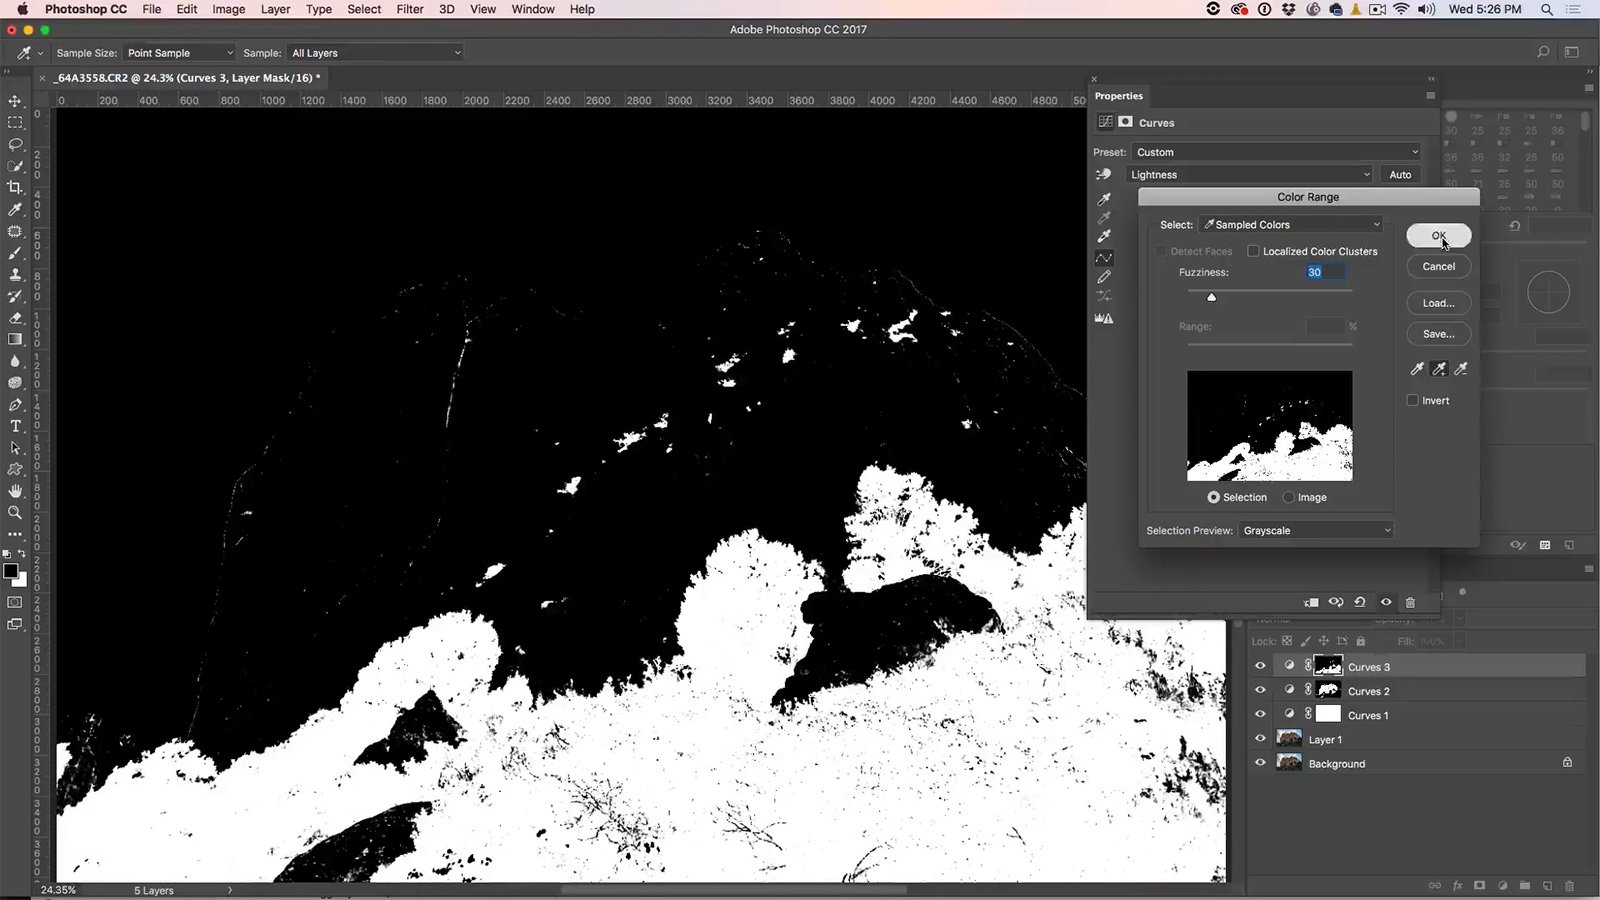Viewport: 1600px width, 900px height.
Task: Select the Lasso tool
Action: [15, 144]
